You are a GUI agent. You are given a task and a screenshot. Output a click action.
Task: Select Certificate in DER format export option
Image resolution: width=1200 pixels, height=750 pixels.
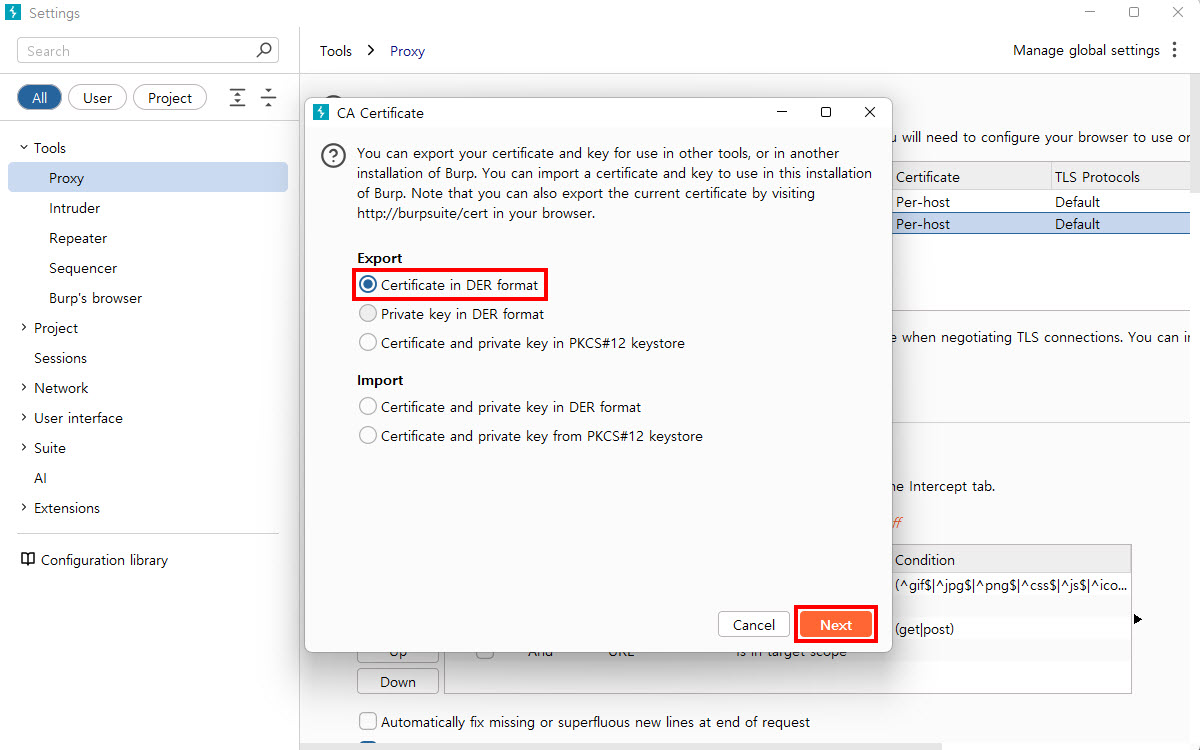(449, 285)
